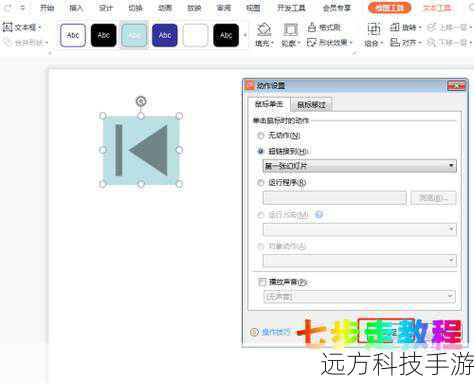Click the tips icon beside 操作技巧

[x=254, y=332]
